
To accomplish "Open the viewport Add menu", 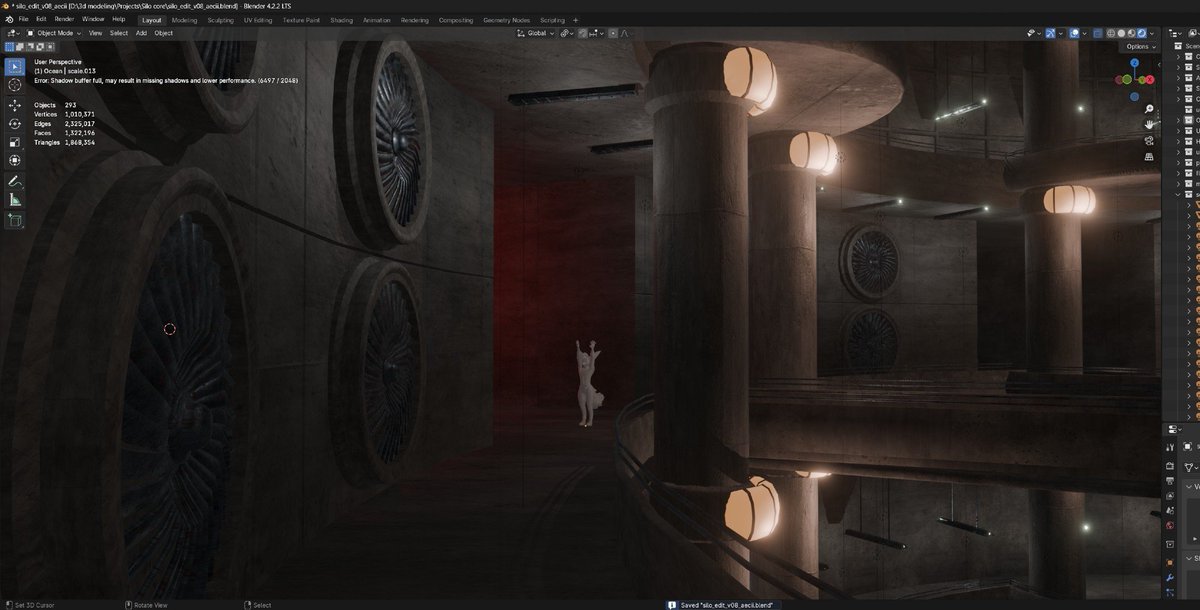I will (141, 33).
